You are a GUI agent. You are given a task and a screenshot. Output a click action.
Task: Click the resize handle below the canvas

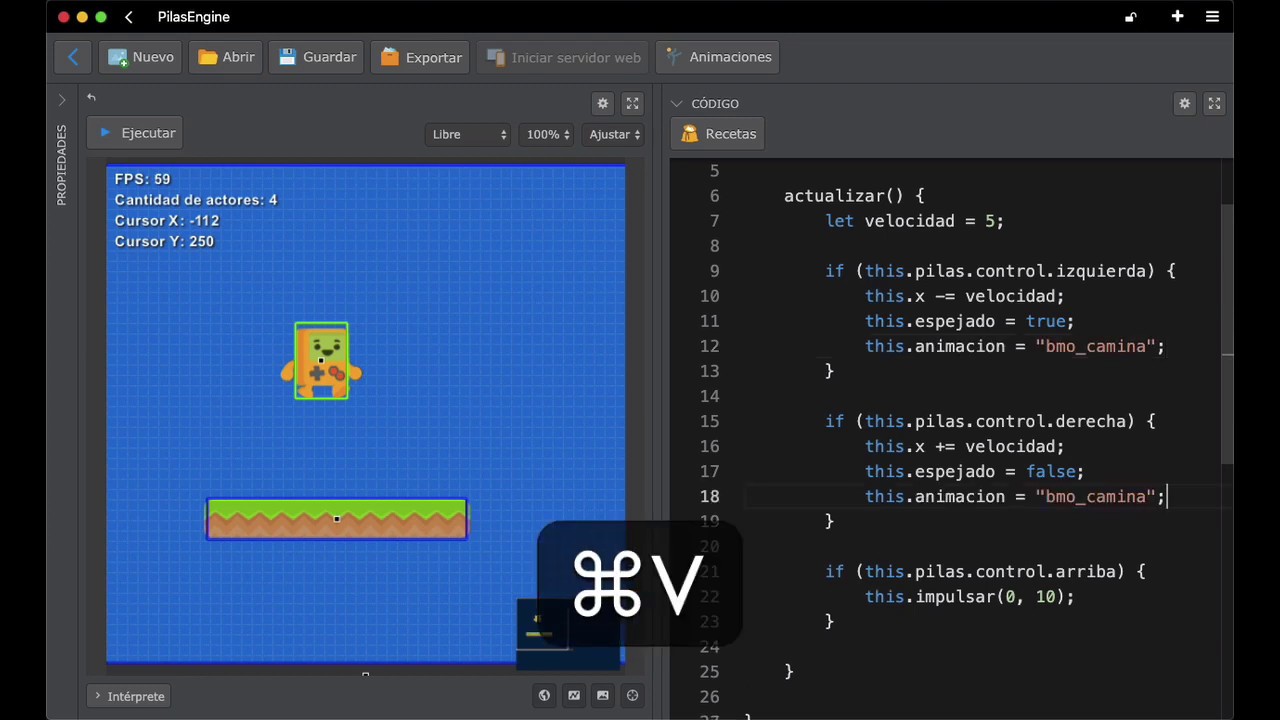click(365, 674)
